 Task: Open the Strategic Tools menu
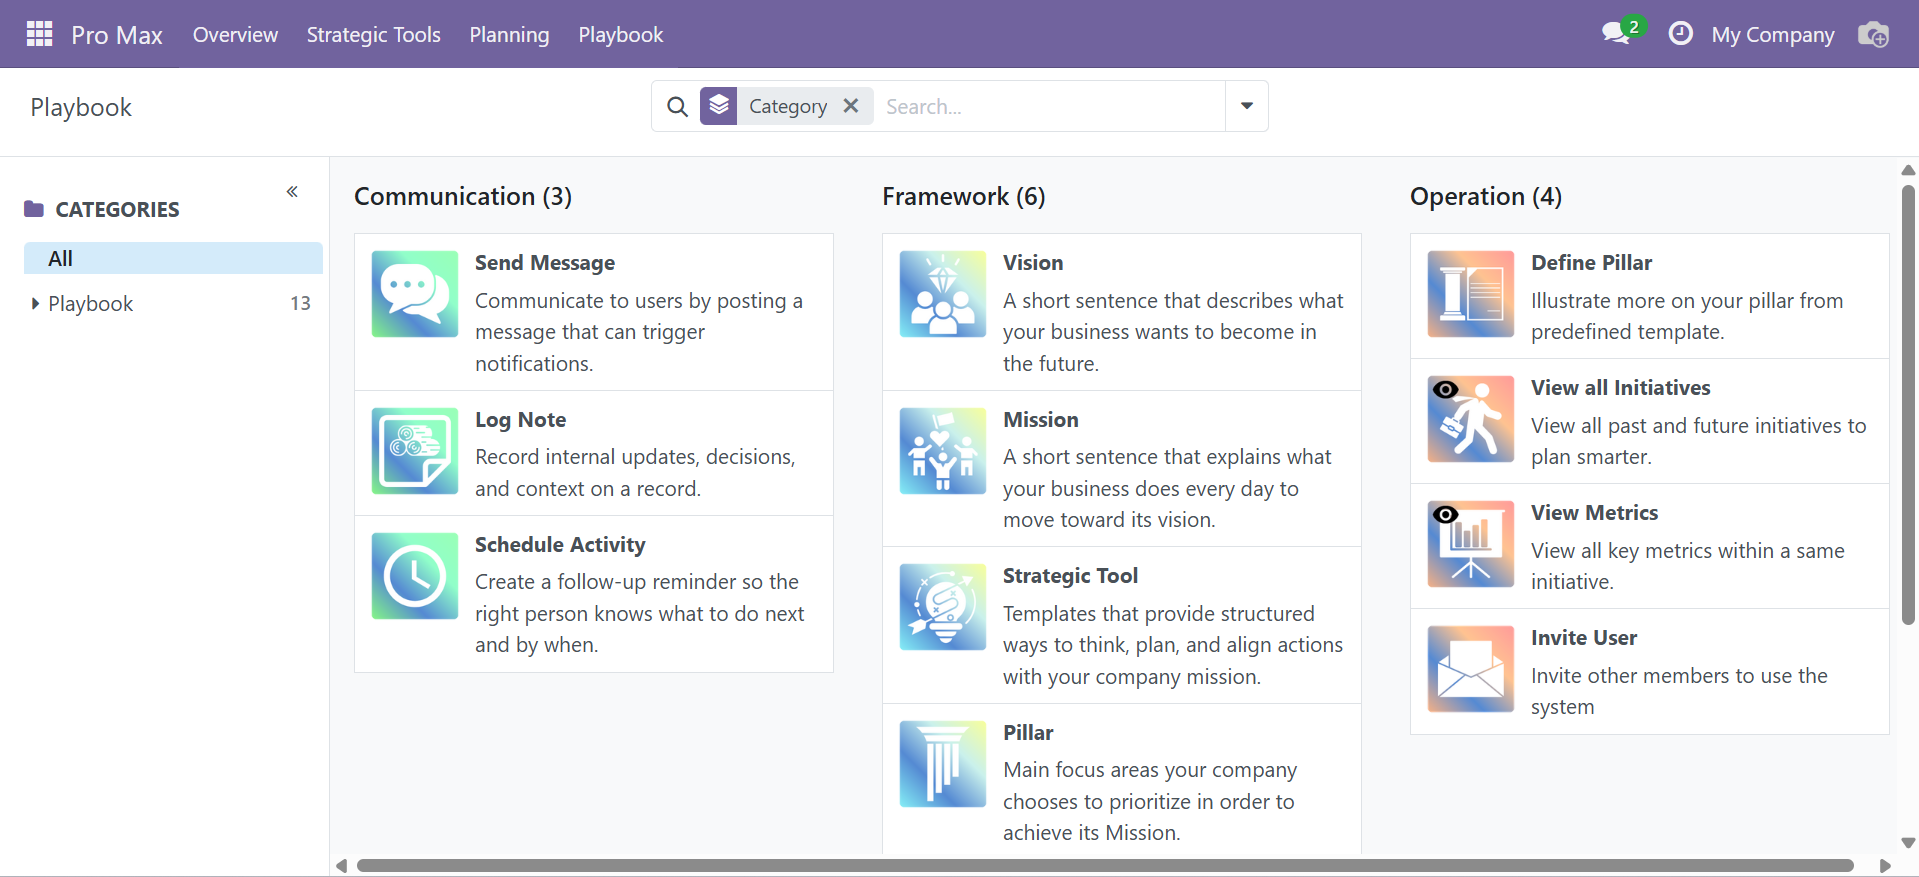tap(373, 35)
